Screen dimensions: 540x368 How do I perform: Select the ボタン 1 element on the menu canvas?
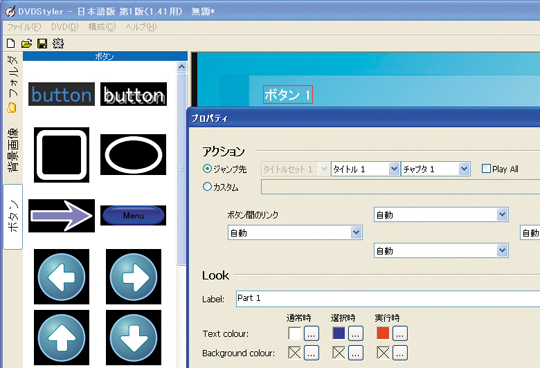click(x=288, y=94)
